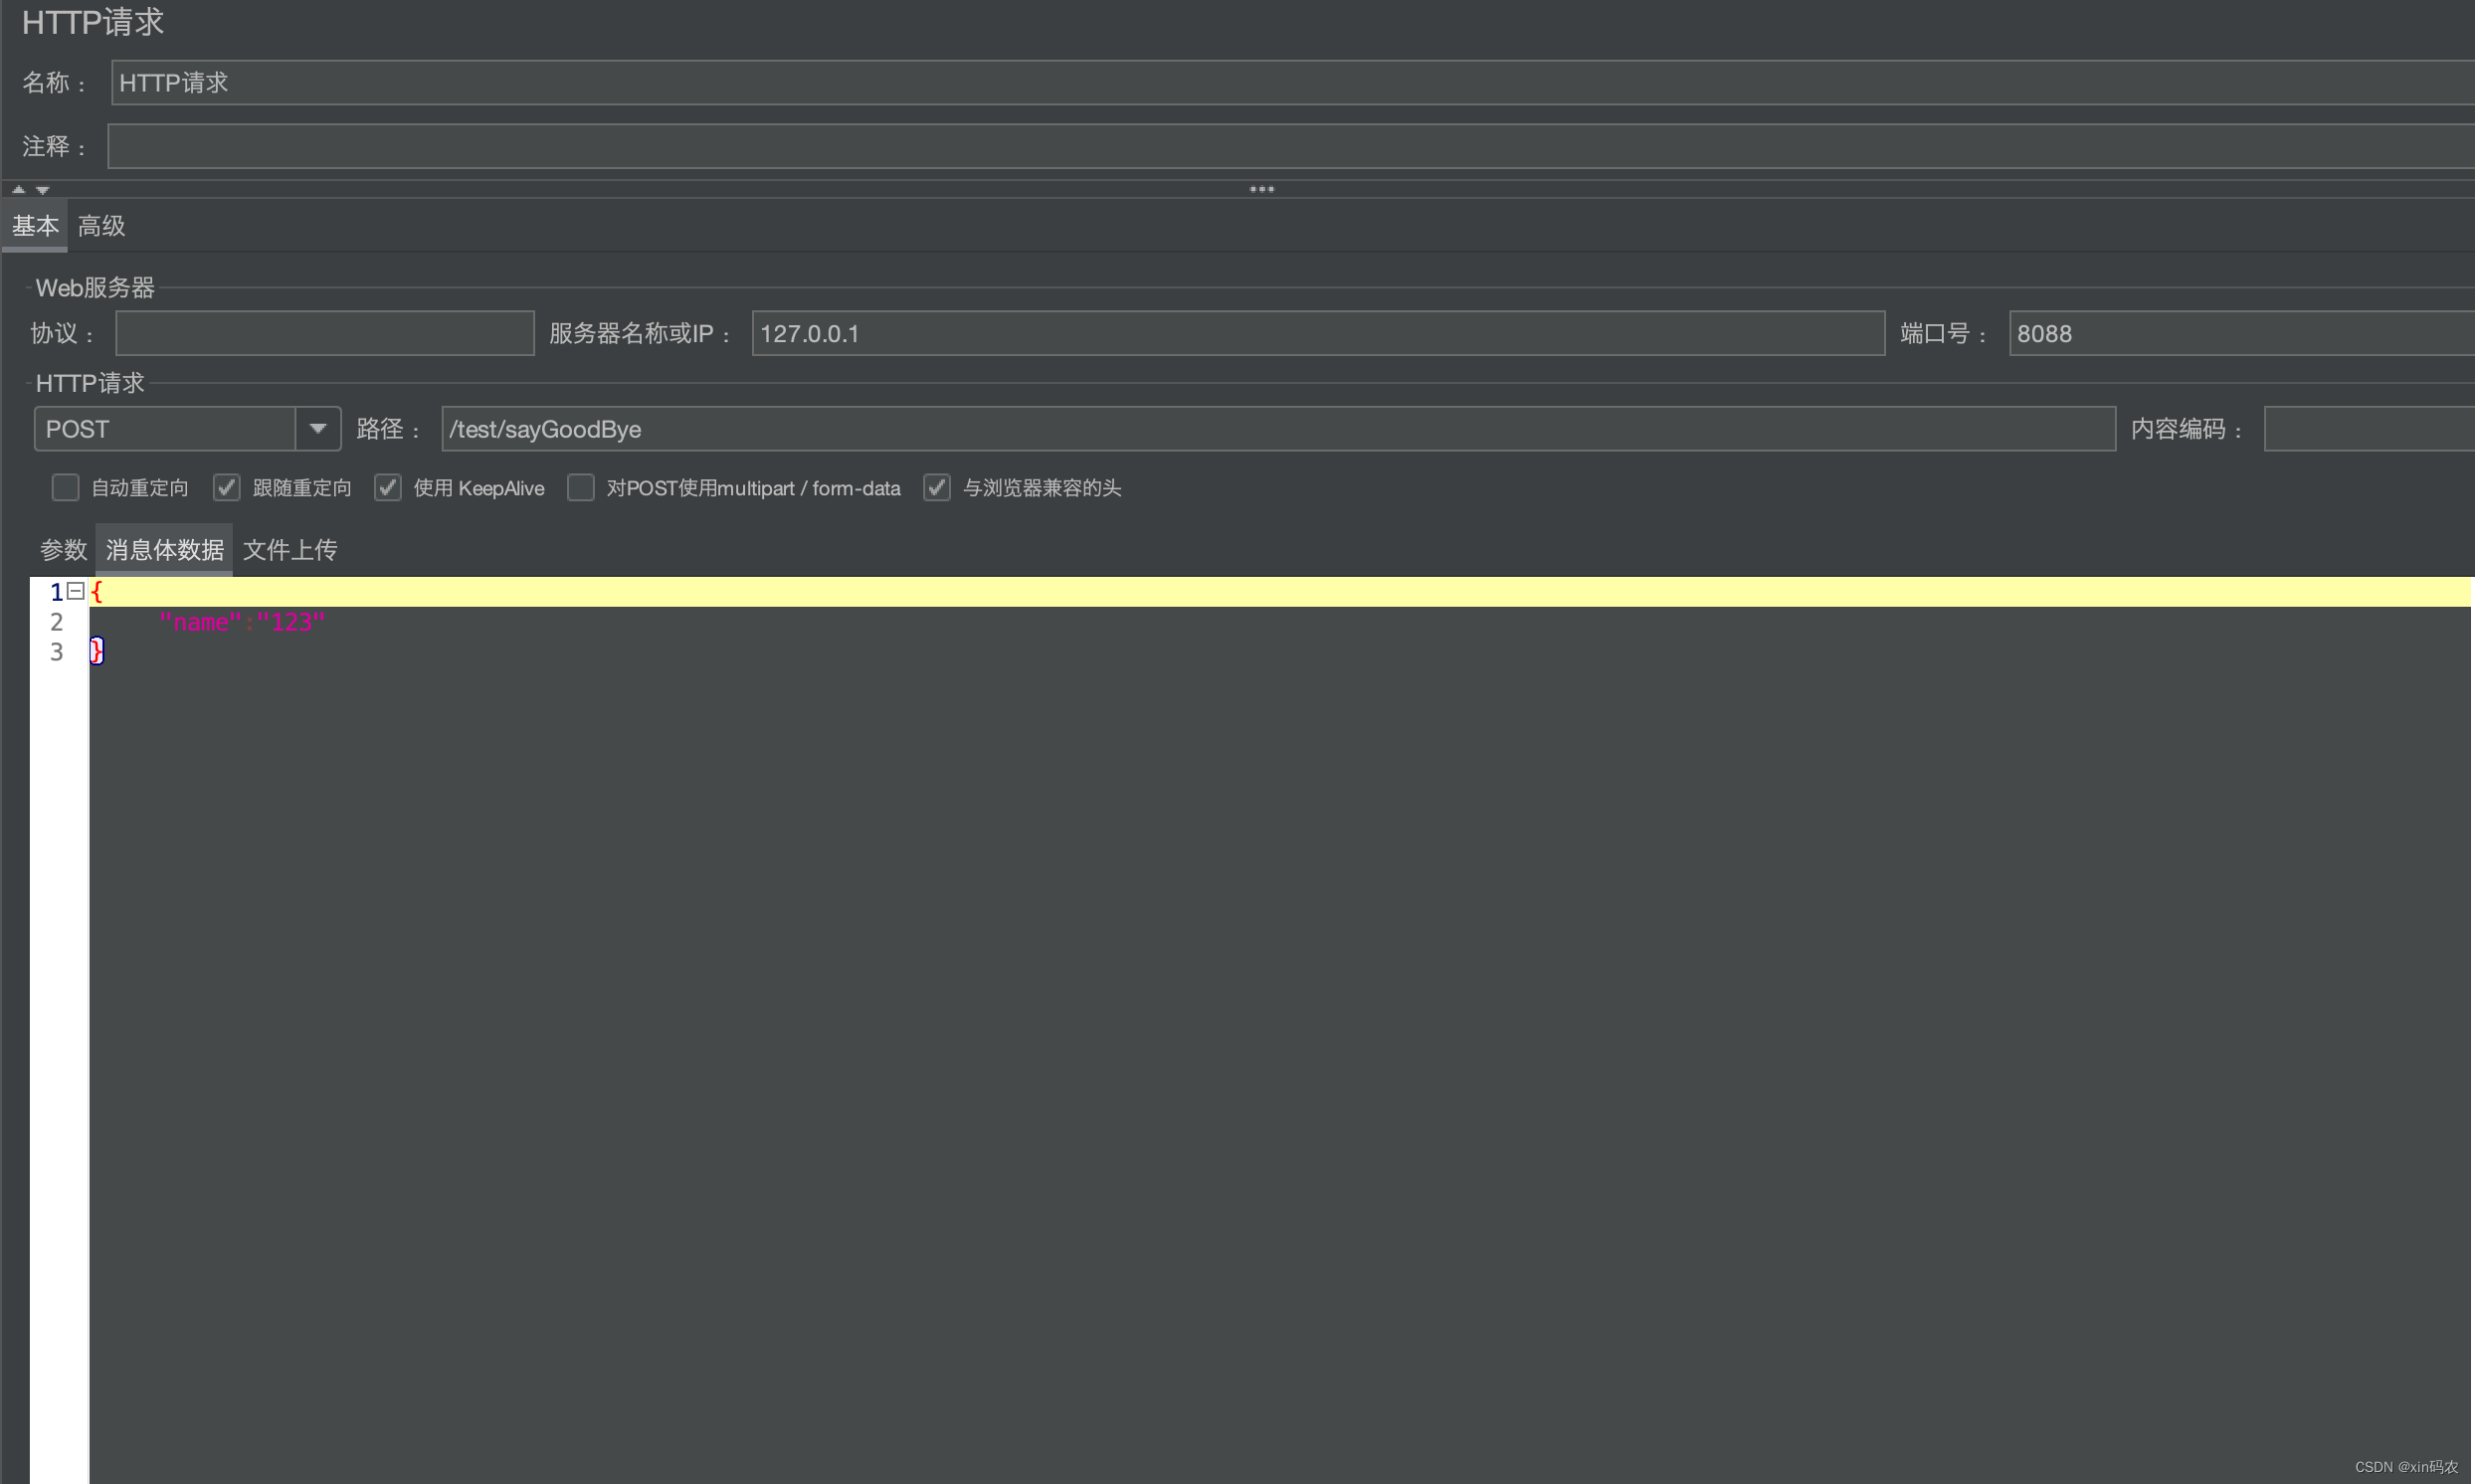
Task: Open the 参数 tab
Action: [x=62, y=549]
